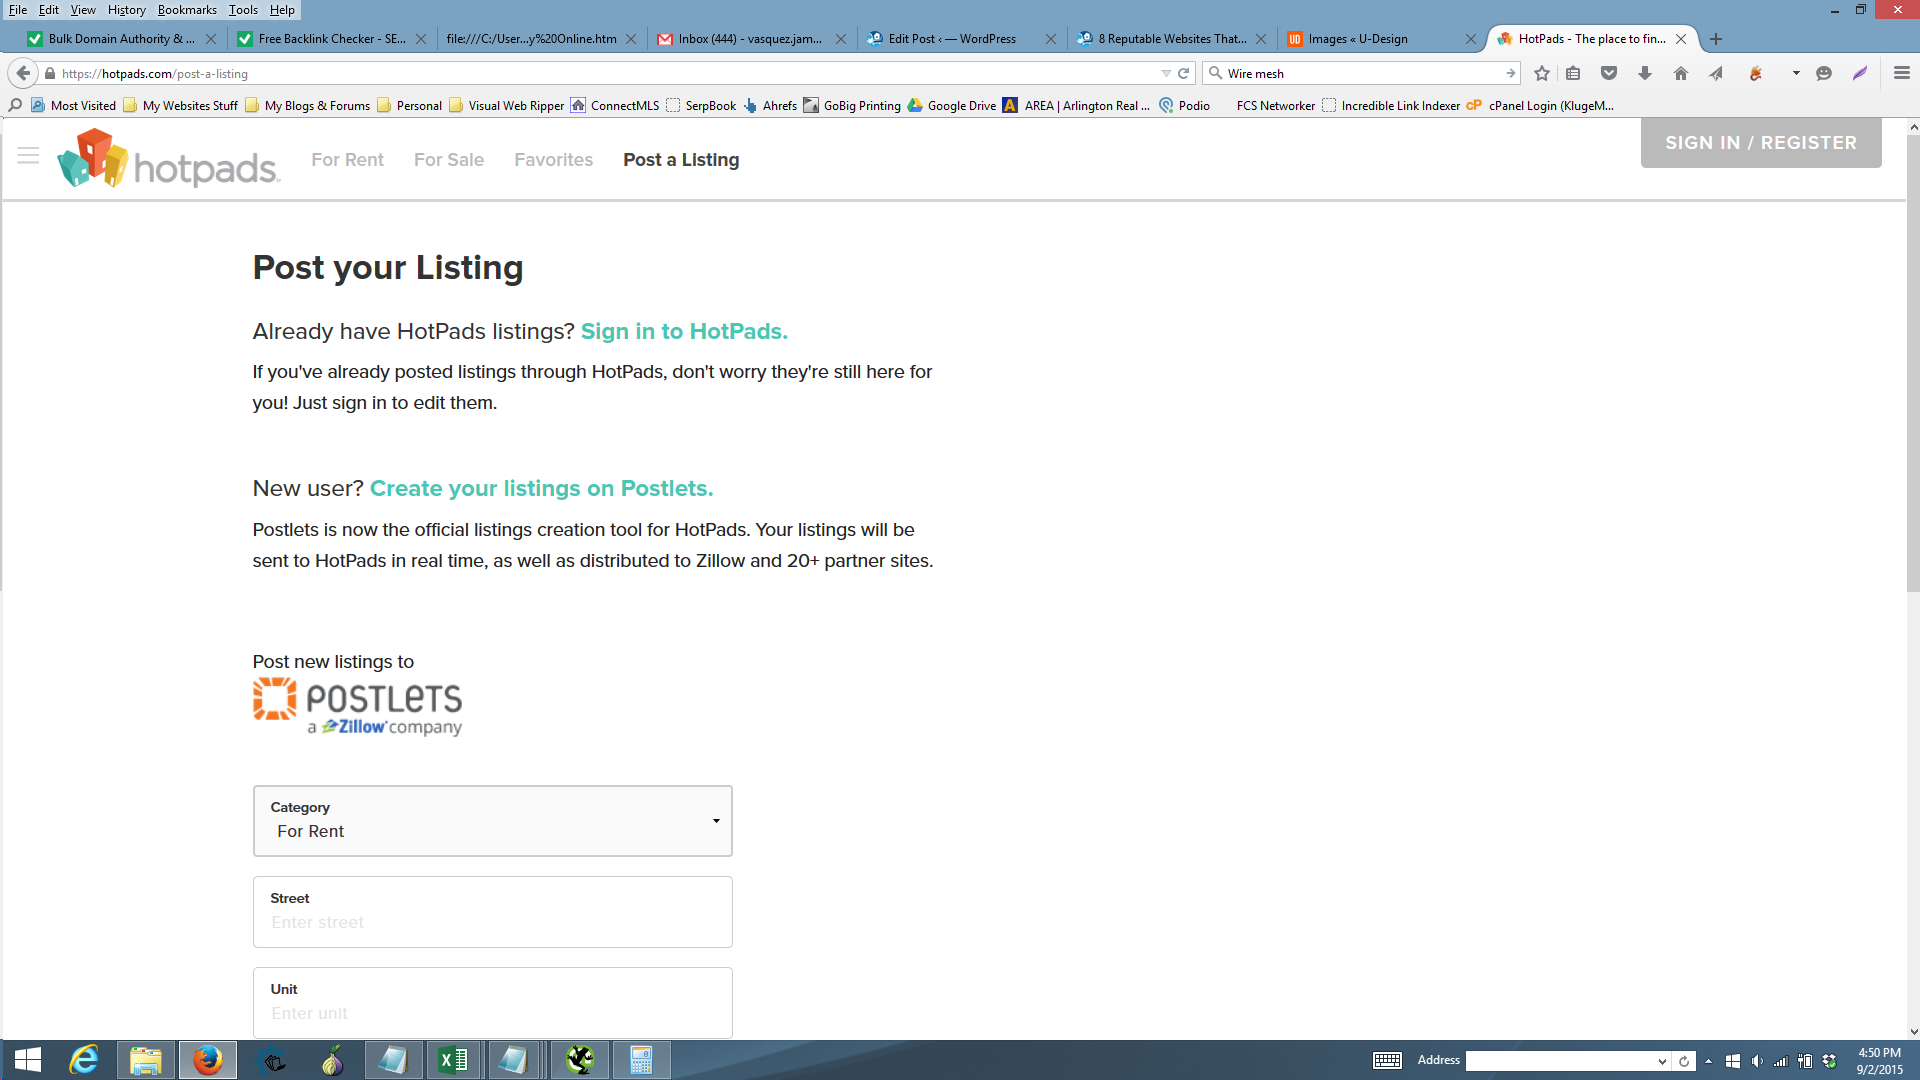Click the Postlets logo
The image size is (1920, 1080).
click(357, 706)
